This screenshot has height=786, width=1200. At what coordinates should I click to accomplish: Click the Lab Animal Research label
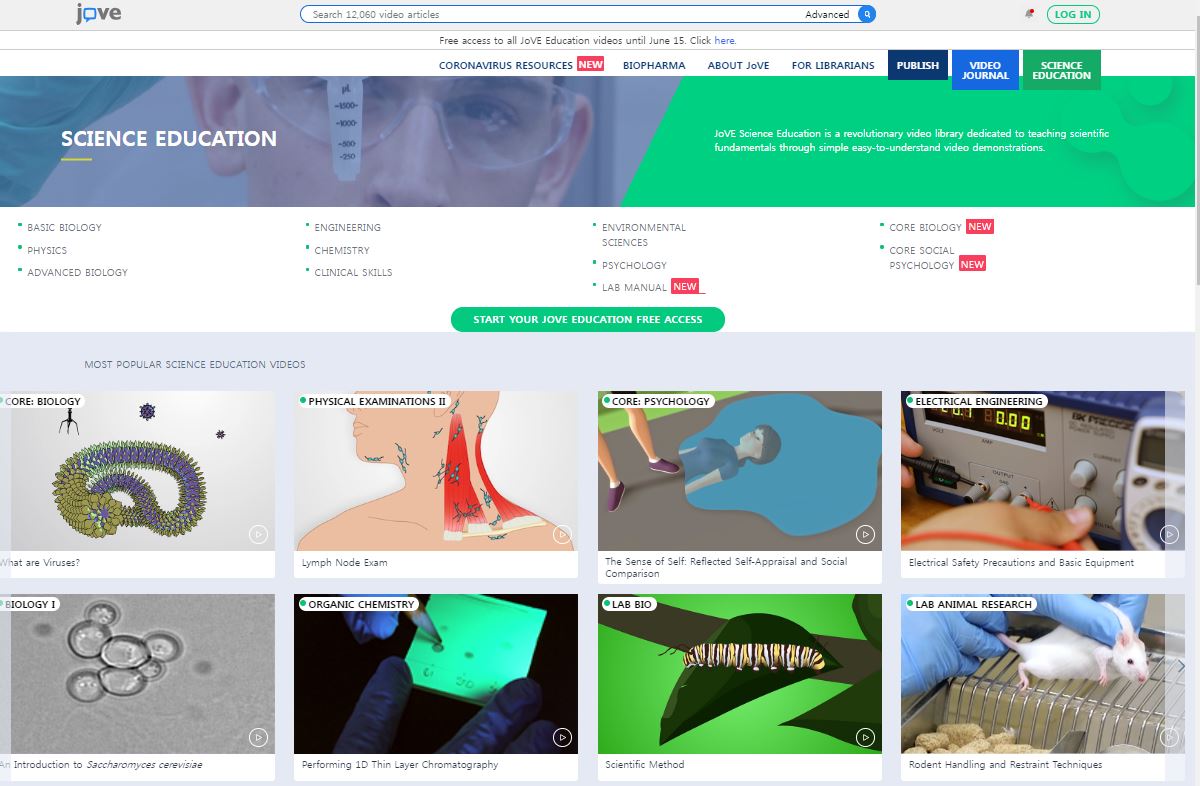pos(973,604)
